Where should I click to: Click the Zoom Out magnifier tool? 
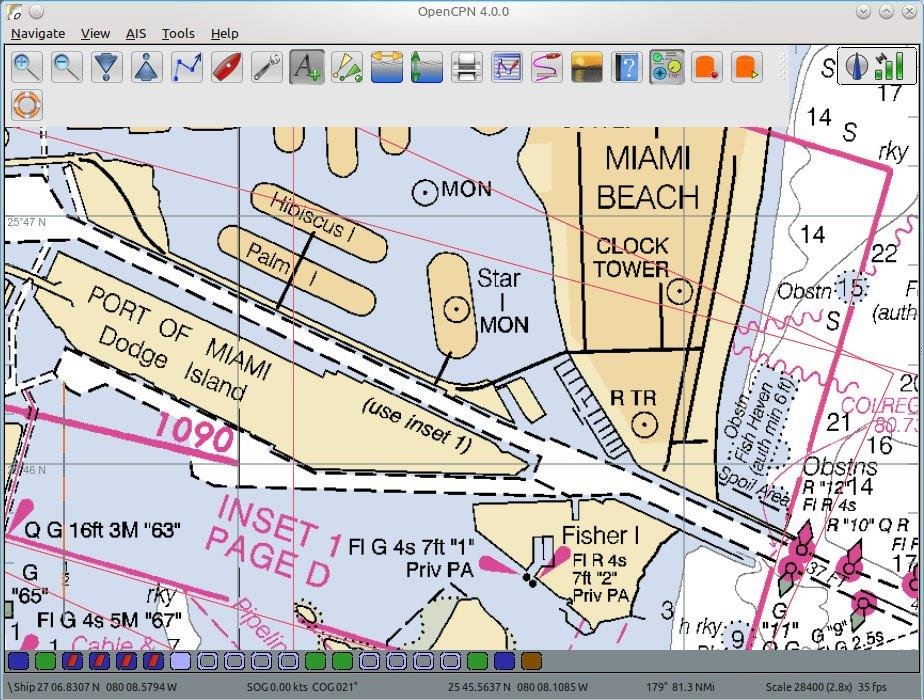coord(67,67)
